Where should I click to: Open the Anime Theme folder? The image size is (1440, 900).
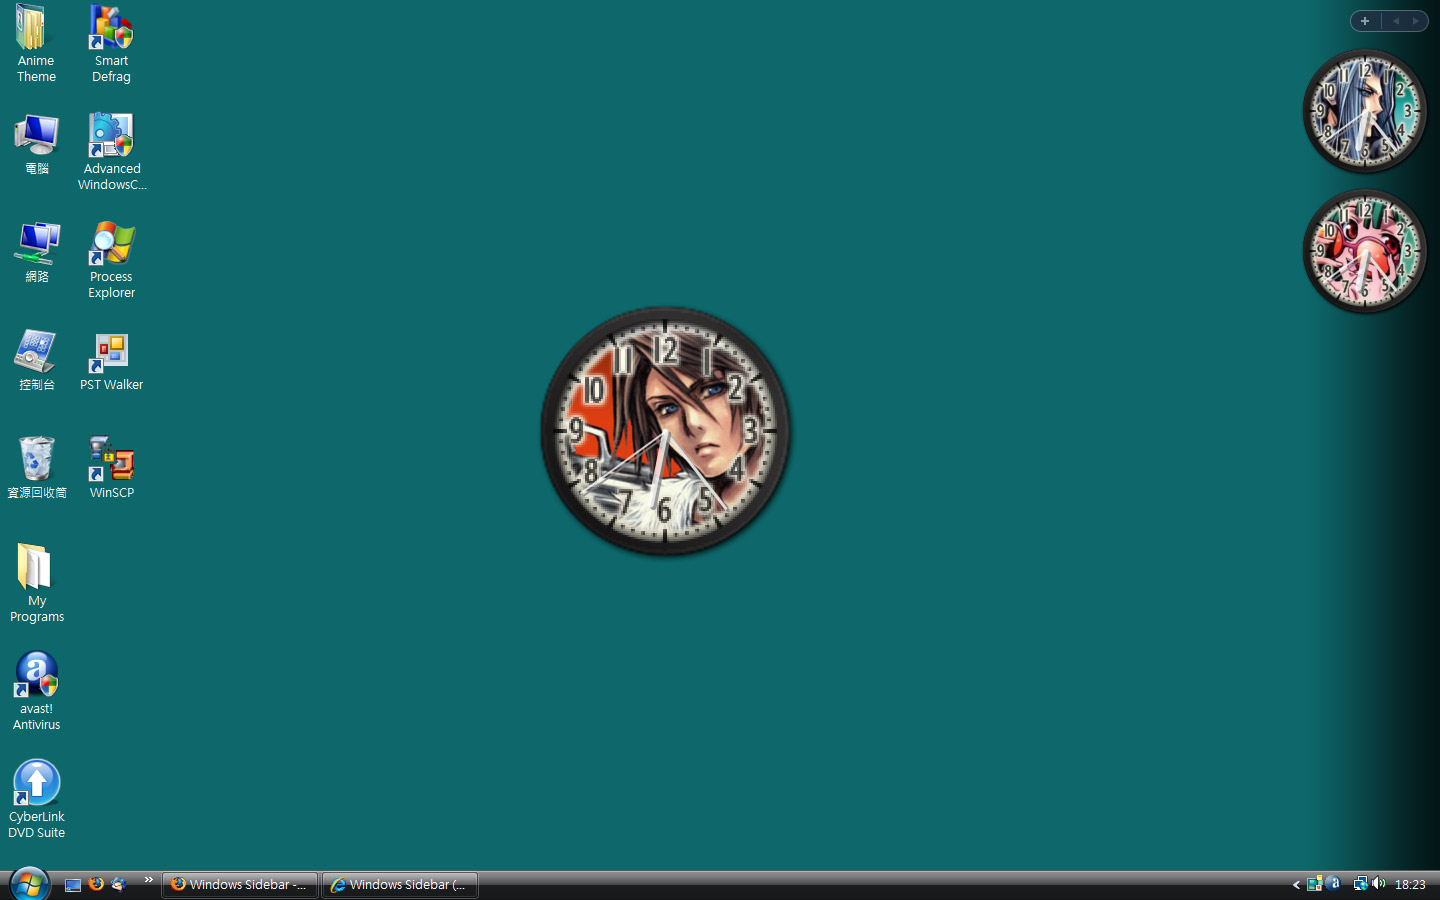tap(36, 44)
